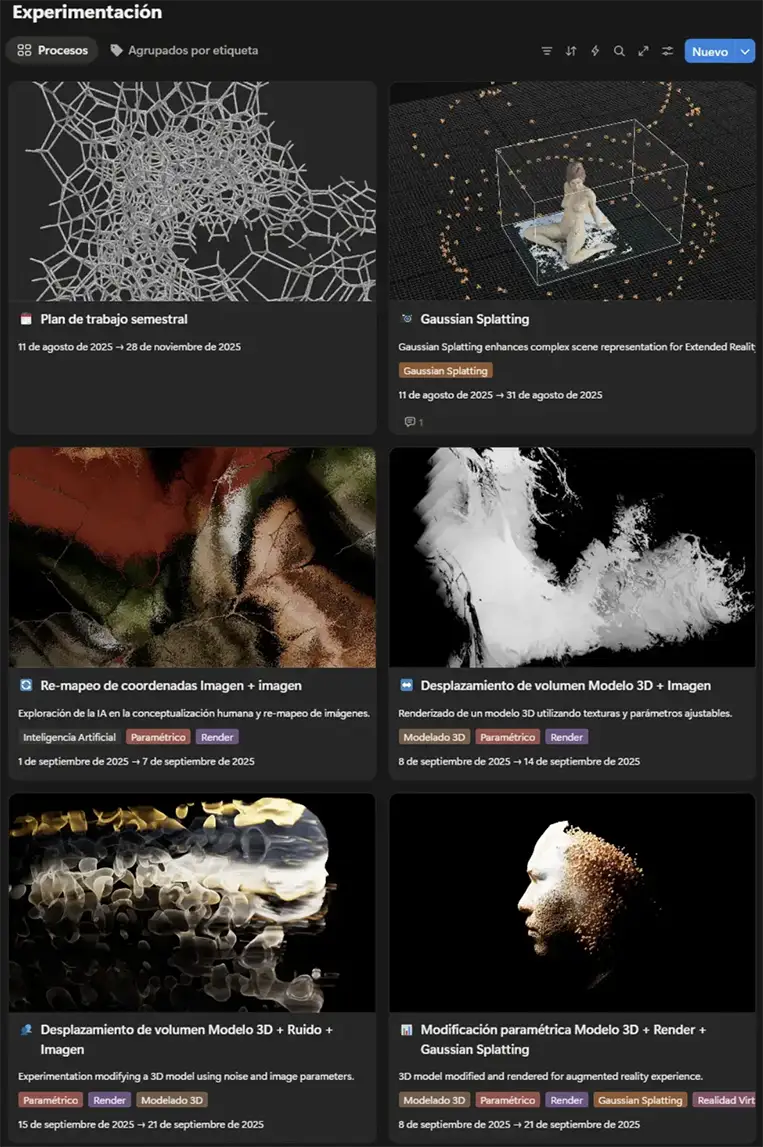Open the particle head render thumbnail

(572, 903)
